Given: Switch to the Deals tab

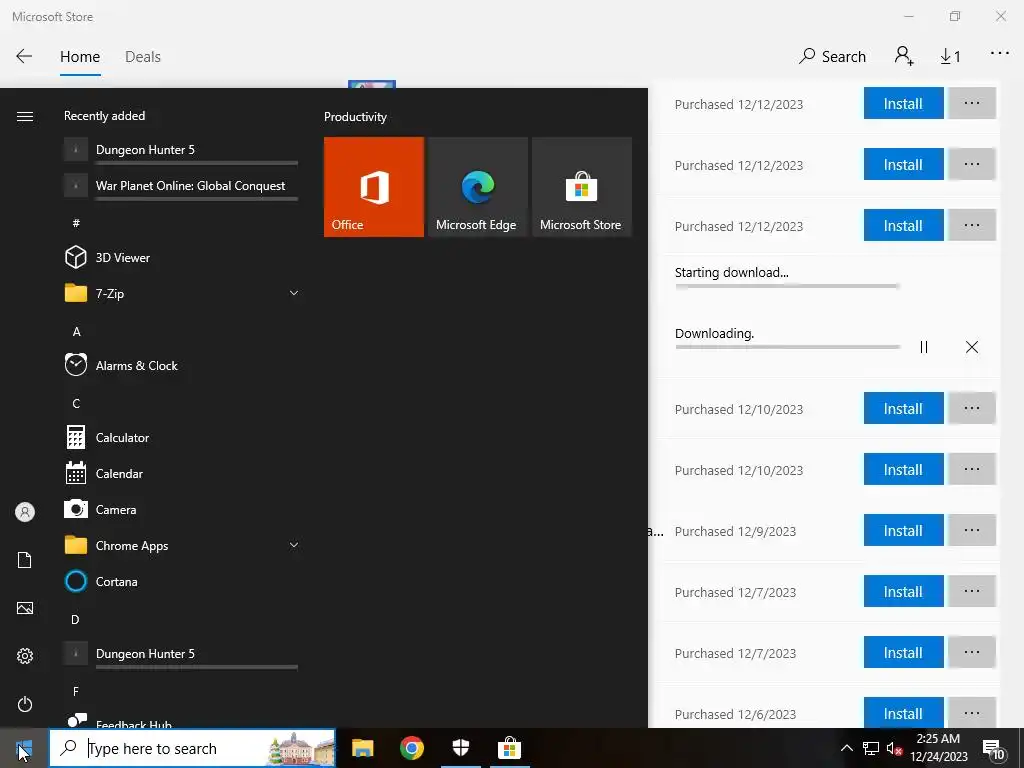Looking at the screenshot, I should tap(142, 57).
